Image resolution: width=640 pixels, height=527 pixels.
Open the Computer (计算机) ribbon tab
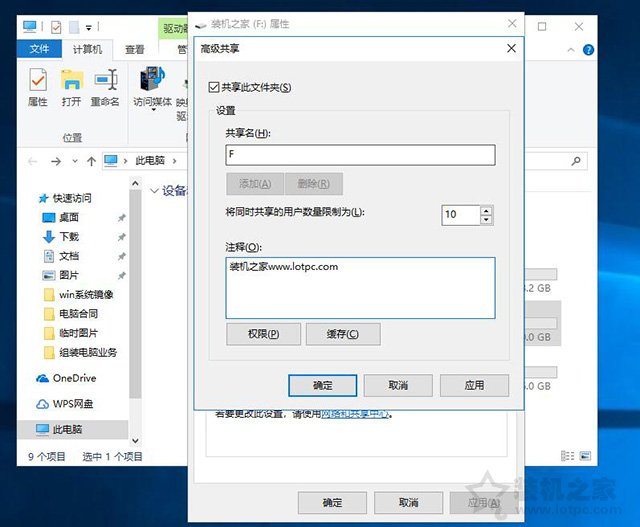pyautogui.click(x=87, y=49)
